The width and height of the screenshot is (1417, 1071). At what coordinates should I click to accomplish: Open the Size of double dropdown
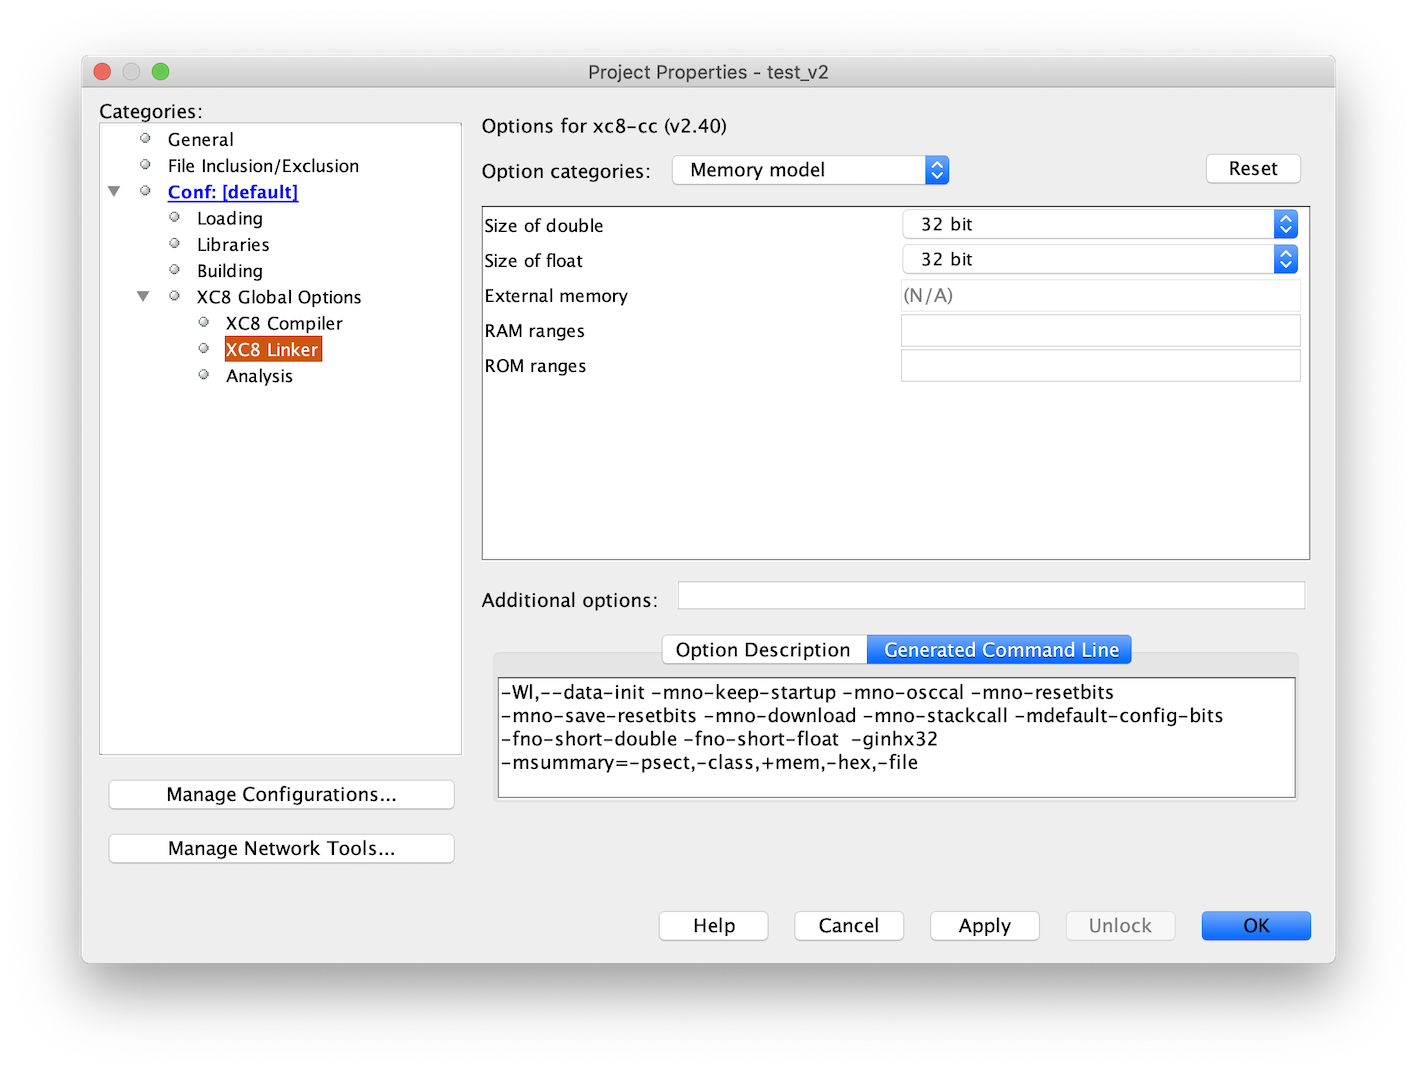[x=1099, y=224]
